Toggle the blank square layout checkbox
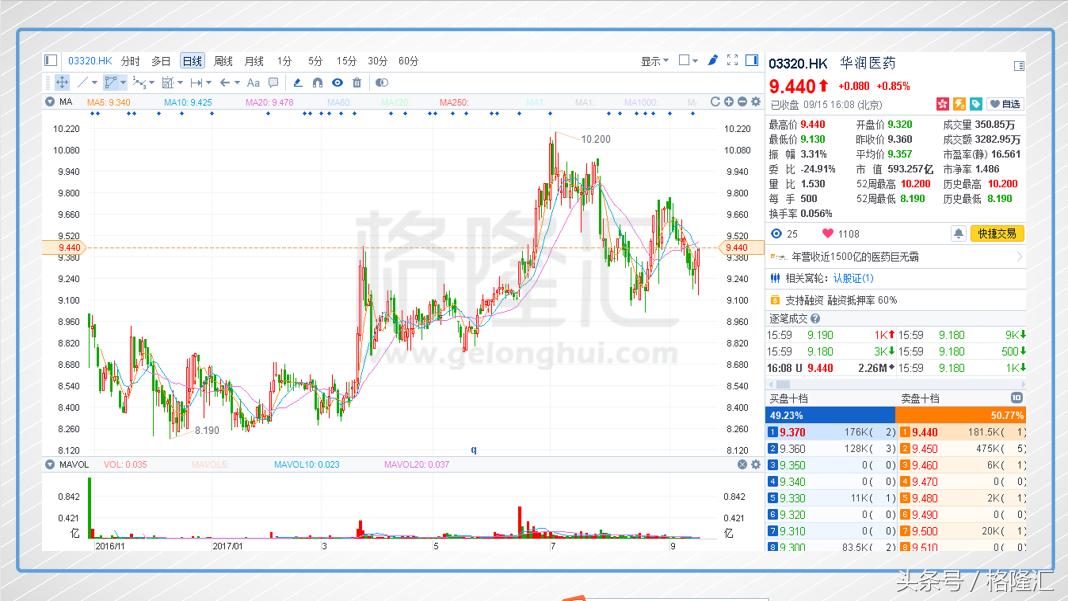 tap(684, 60)
